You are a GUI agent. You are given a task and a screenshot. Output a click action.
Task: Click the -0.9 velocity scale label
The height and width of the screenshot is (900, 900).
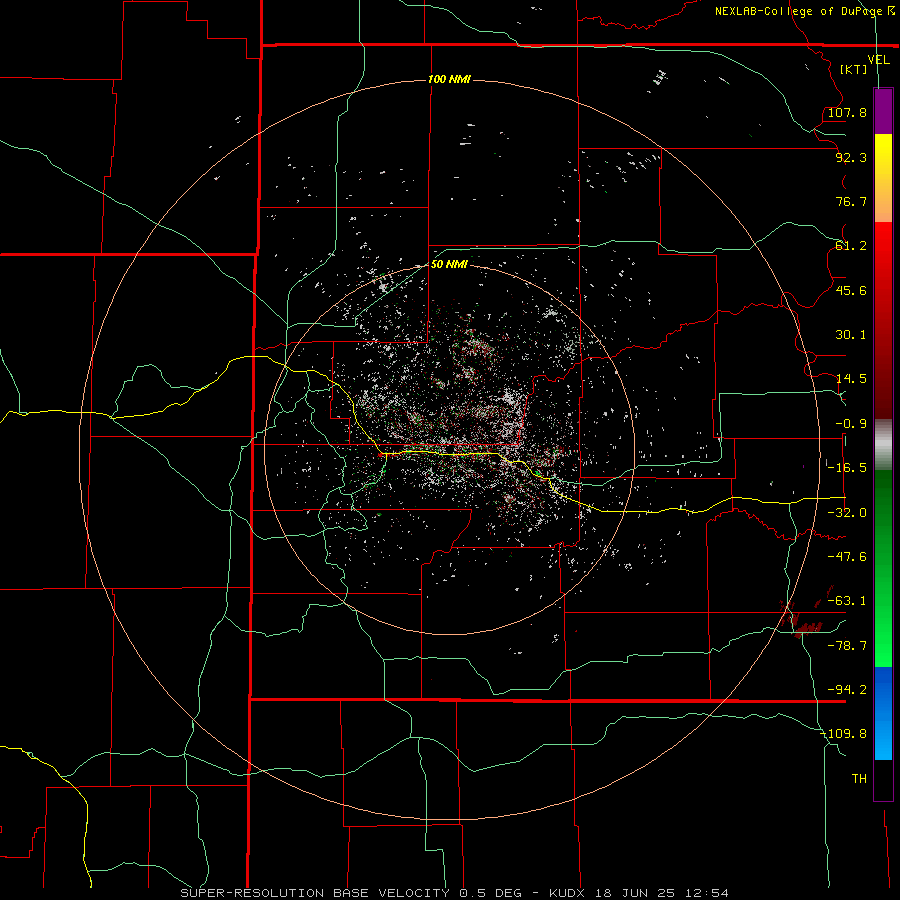click(851, 424)
